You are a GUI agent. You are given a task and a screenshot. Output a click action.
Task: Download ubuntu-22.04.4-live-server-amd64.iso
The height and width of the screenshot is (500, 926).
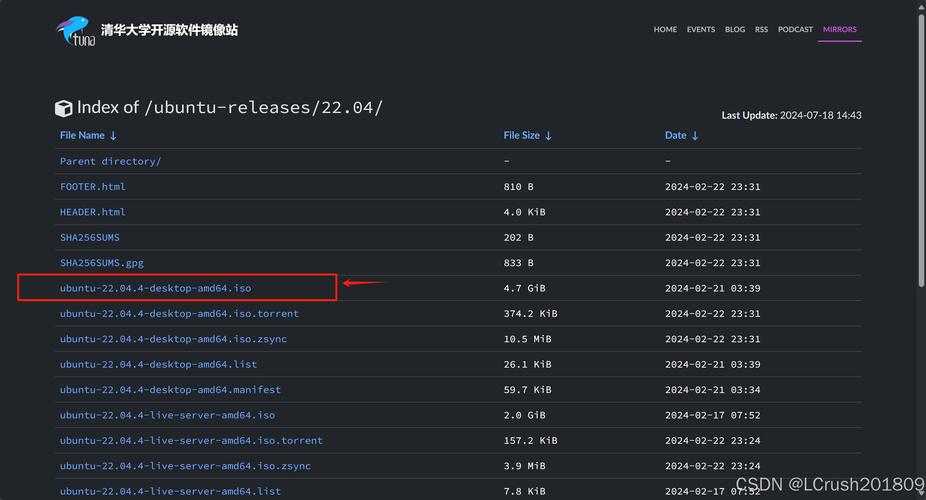point(167,415)
